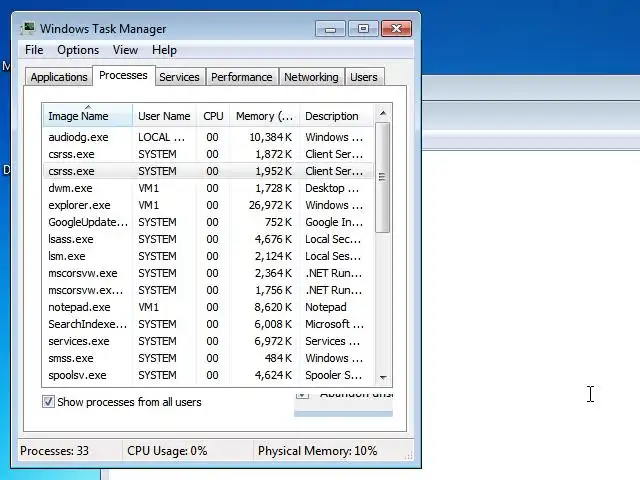The image size is (640, 480).
Task: Click the 10,384 K memory value
Action: [x=271, y=137]
